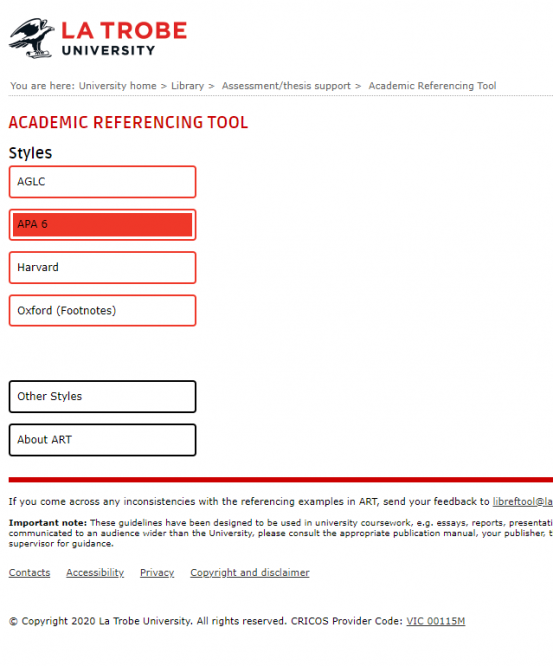This screenshot has height=666, width=553.
Task: Click the Styles section heading
Action: click(x=30, y=153)
